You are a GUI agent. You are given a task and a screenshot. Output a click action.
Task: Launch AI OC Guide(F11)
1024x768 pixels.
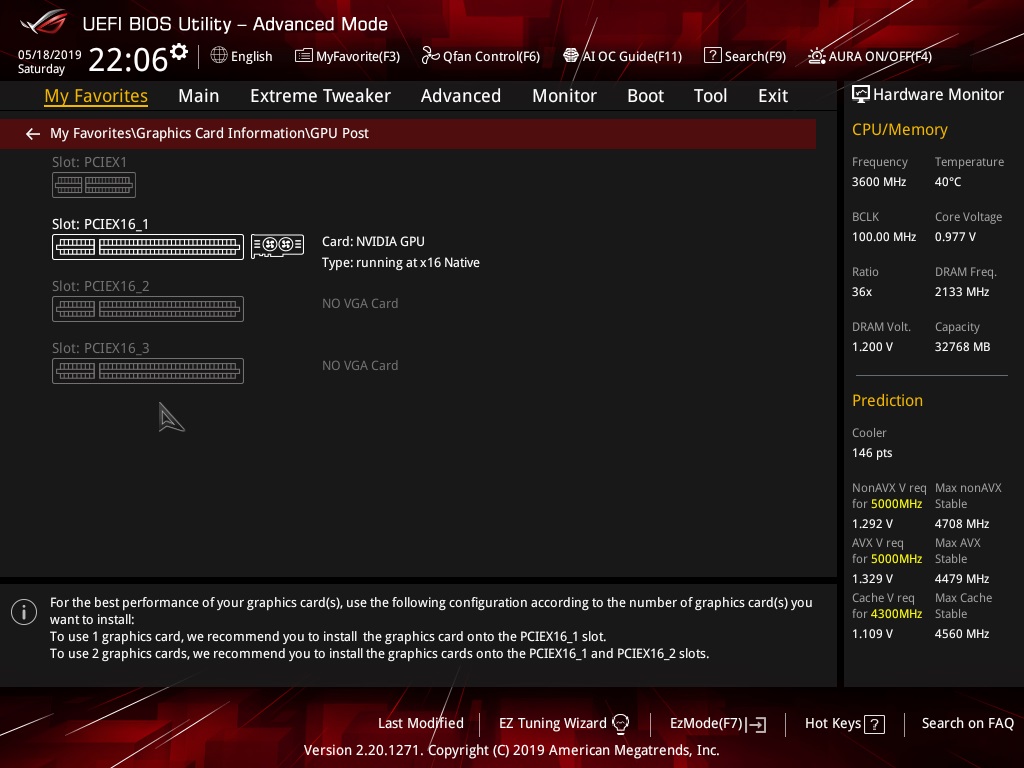tap(632, 57)
